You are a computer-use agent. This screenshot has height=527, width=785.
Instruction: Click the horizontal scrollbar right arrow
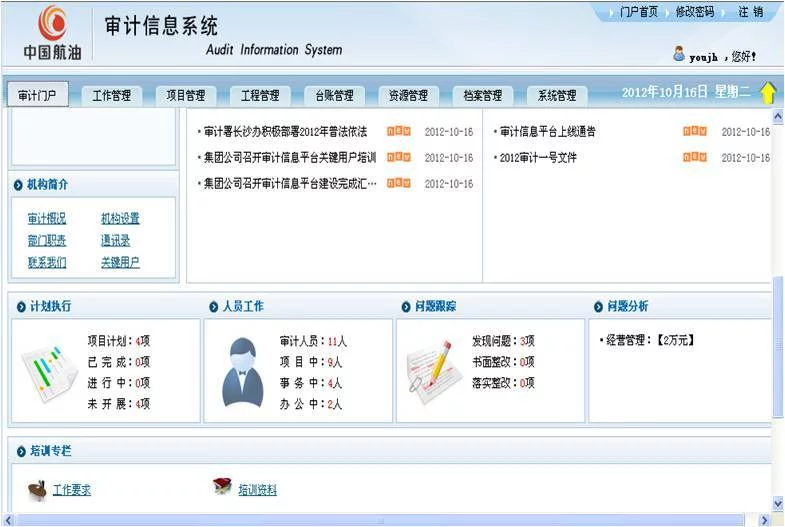[x=764, y=520]
